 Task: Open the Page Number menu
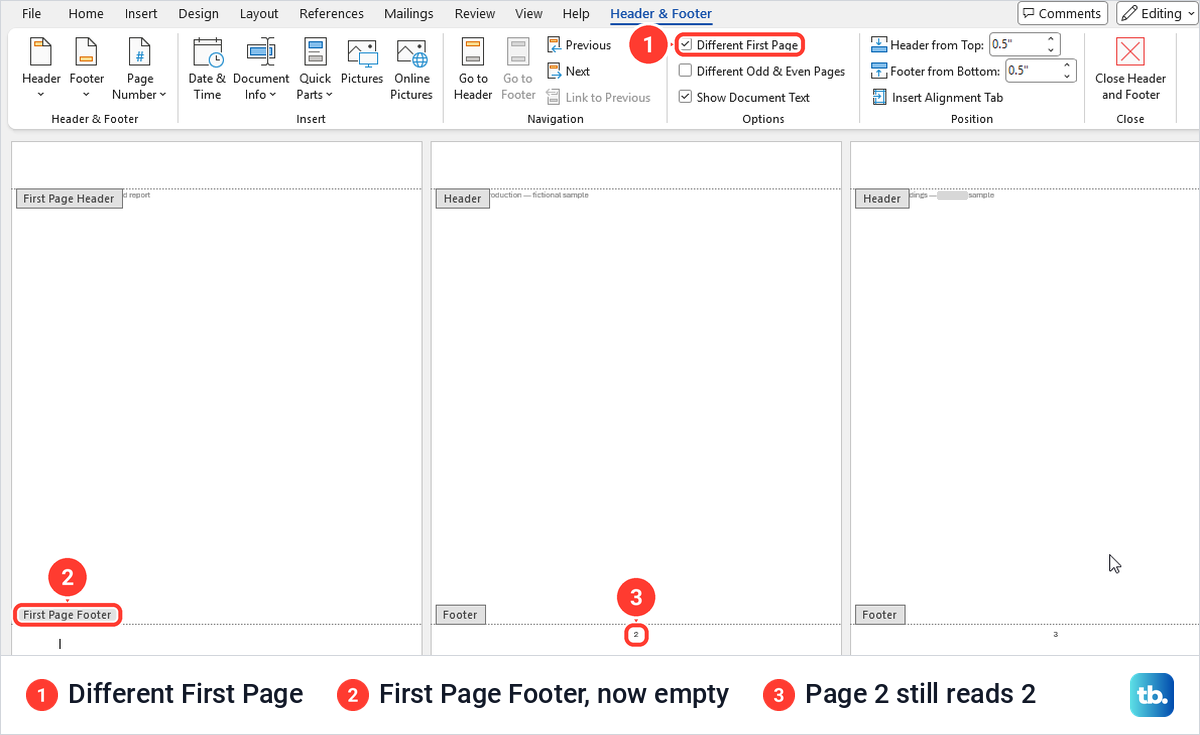140,69
